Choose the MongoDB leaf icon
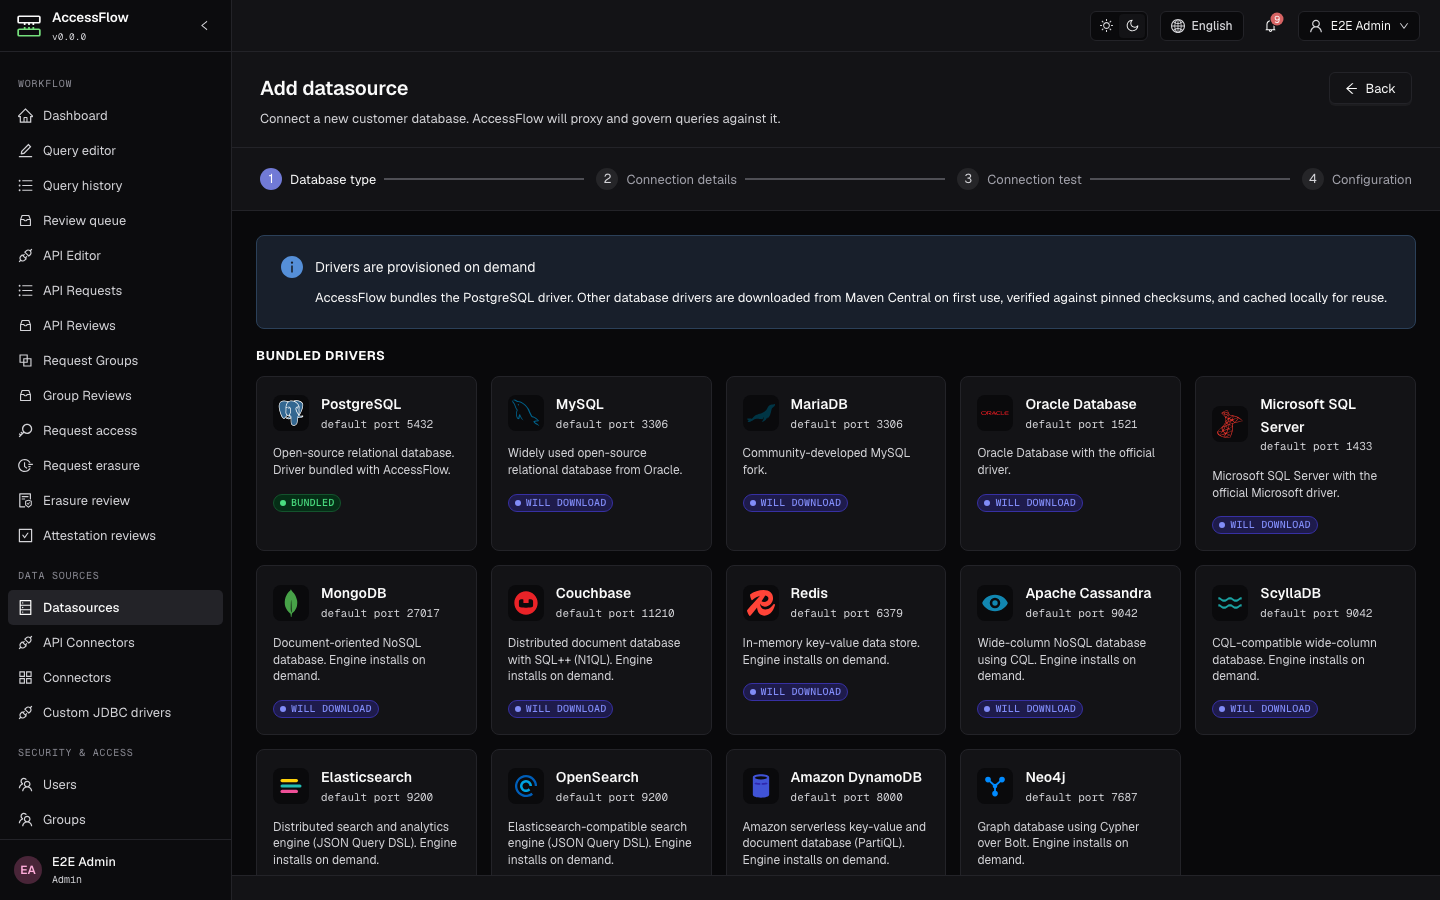 pos(291,603)
